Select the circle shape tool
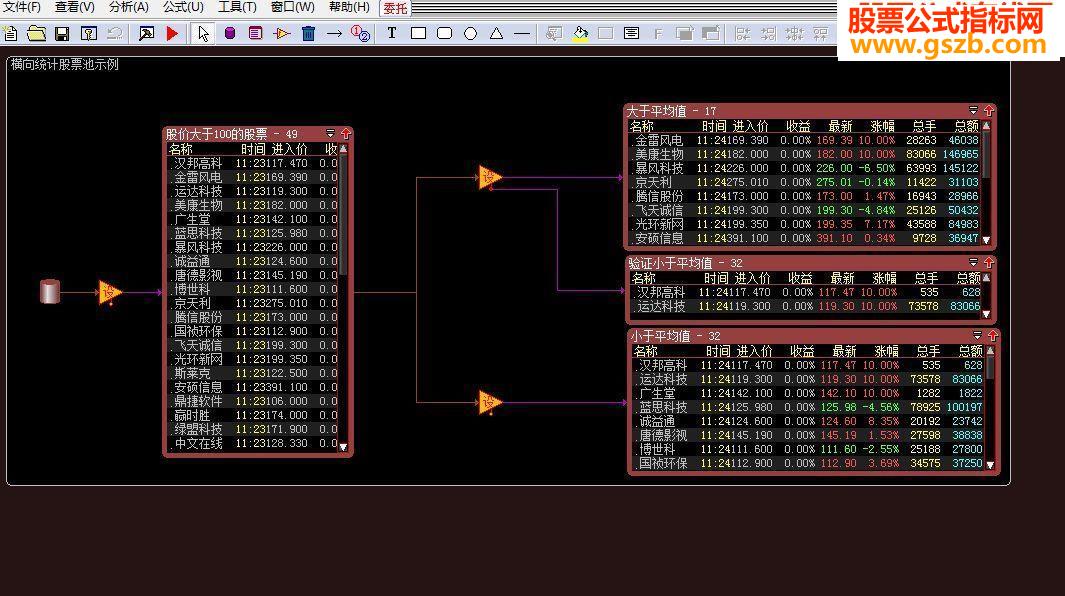1065x596 pixels. 470,33
